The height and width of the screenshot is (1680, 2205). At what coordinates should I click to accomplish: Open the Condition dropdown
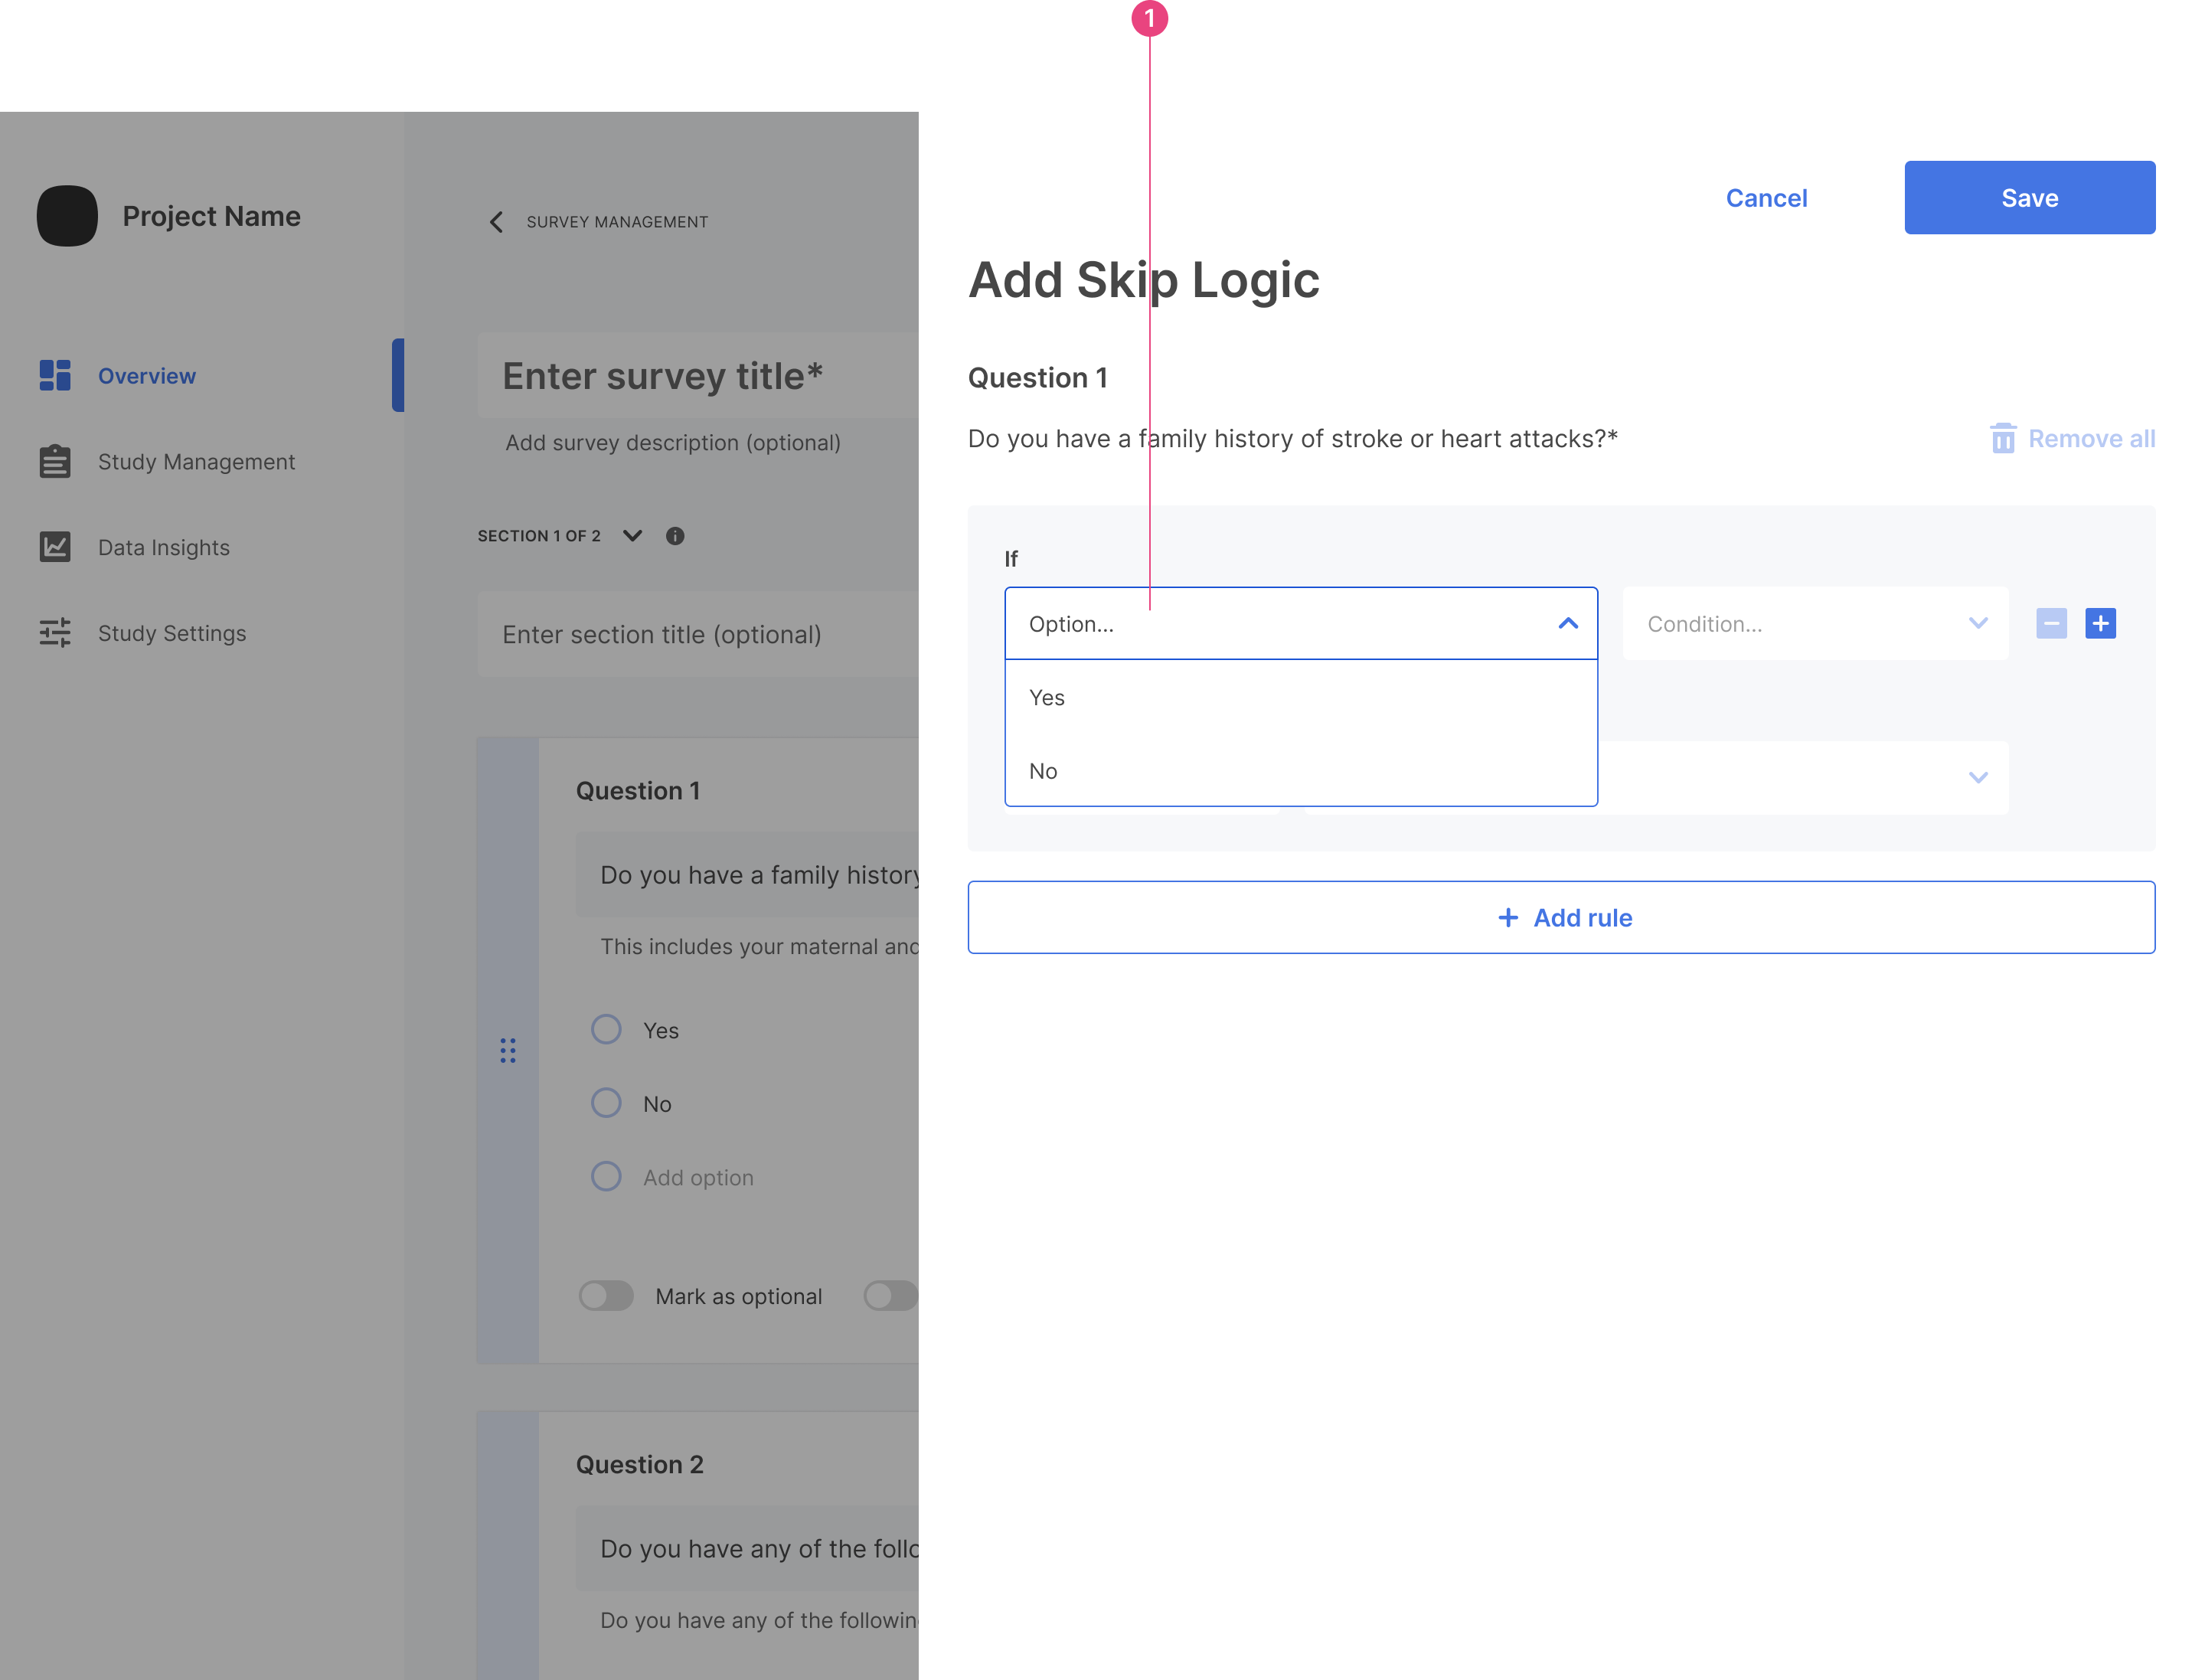click(x=1814, y=623)
